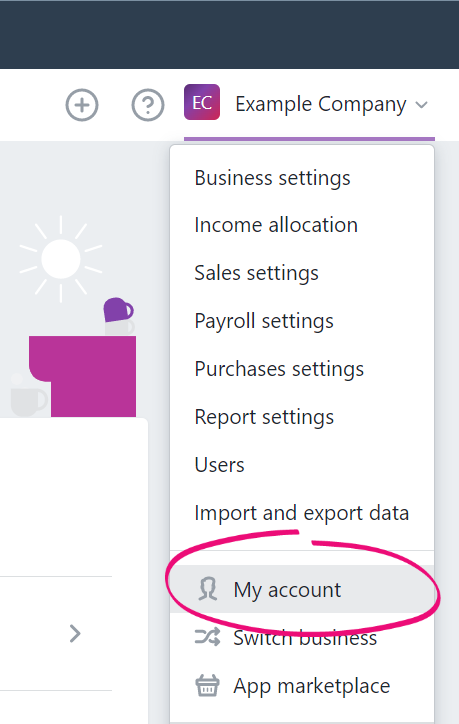Click the My account person icon
This screenshot has width=459, height=724.
pos(208,589)
